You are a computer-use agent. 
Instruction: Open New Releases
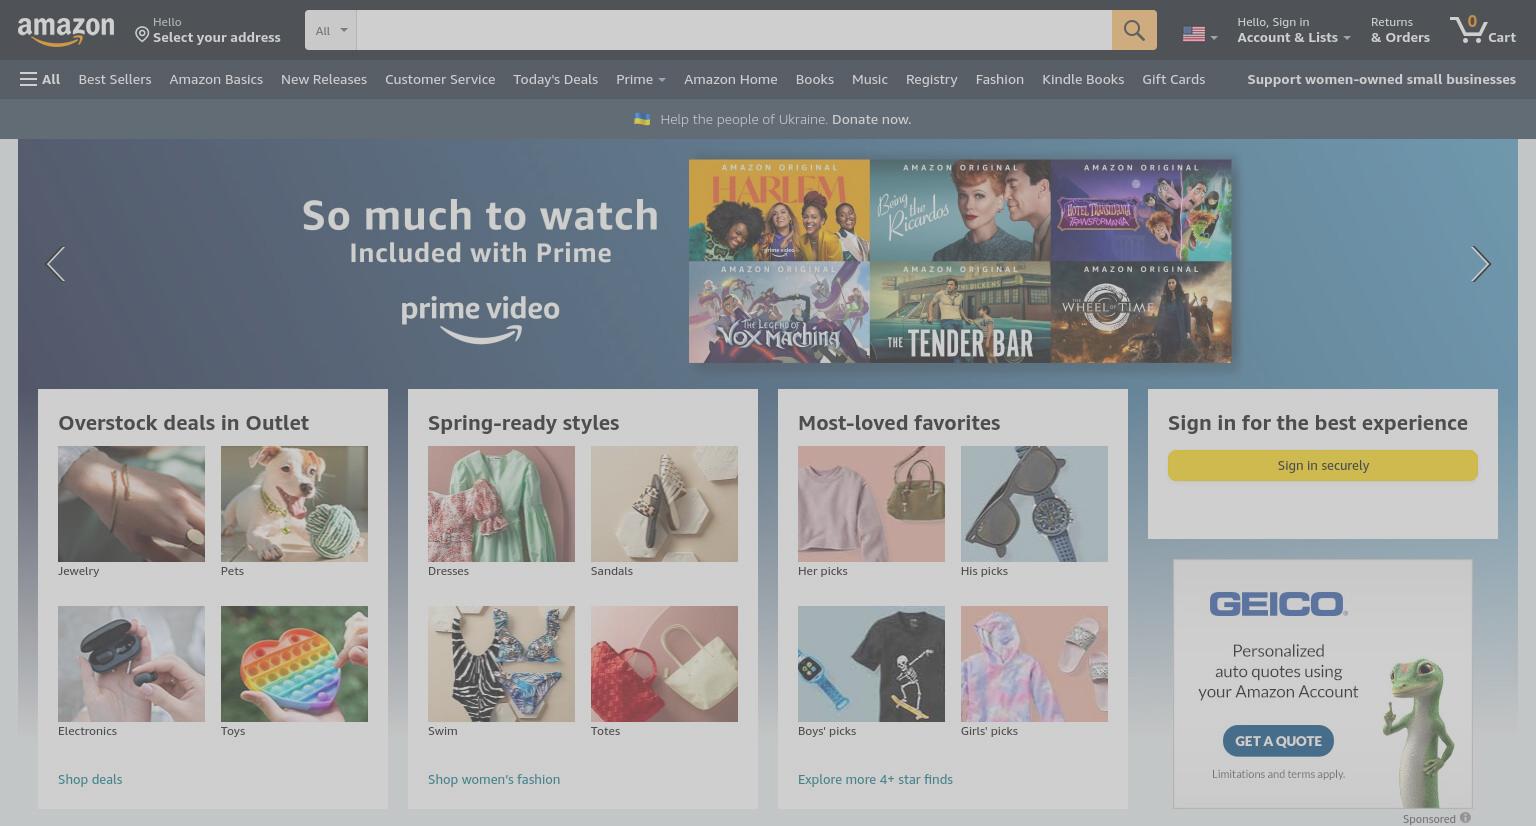pyautogui.click(x=324, y=79)
